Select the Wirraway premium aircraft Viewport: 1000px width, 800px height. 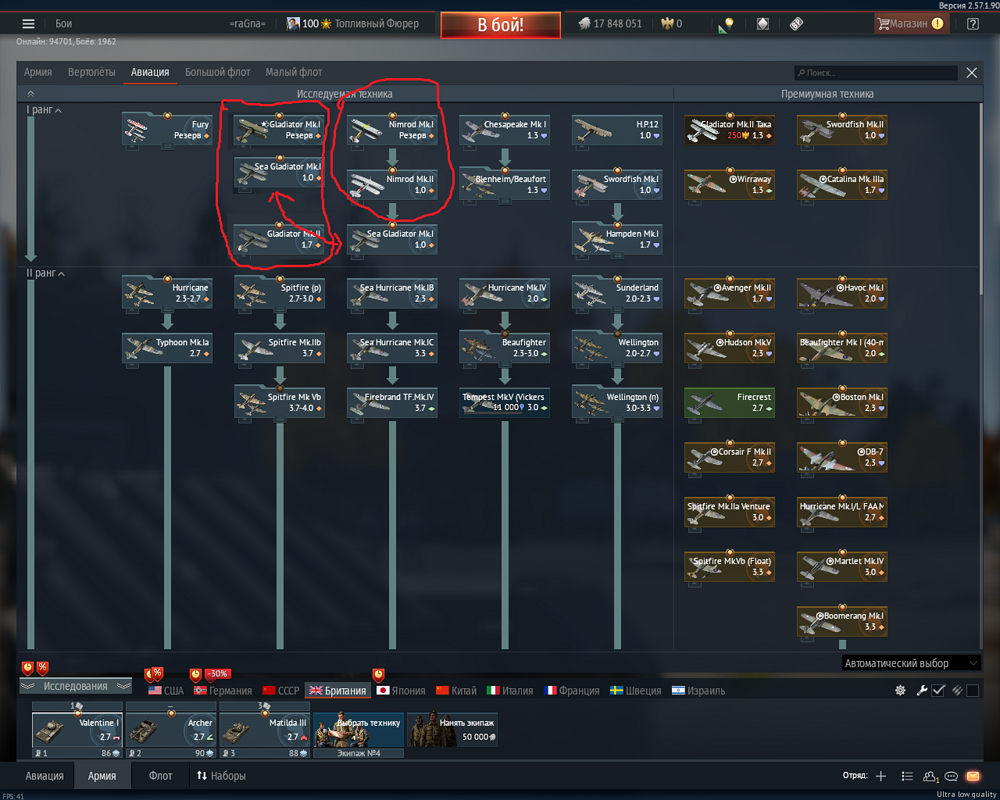[x=730, y=184]
